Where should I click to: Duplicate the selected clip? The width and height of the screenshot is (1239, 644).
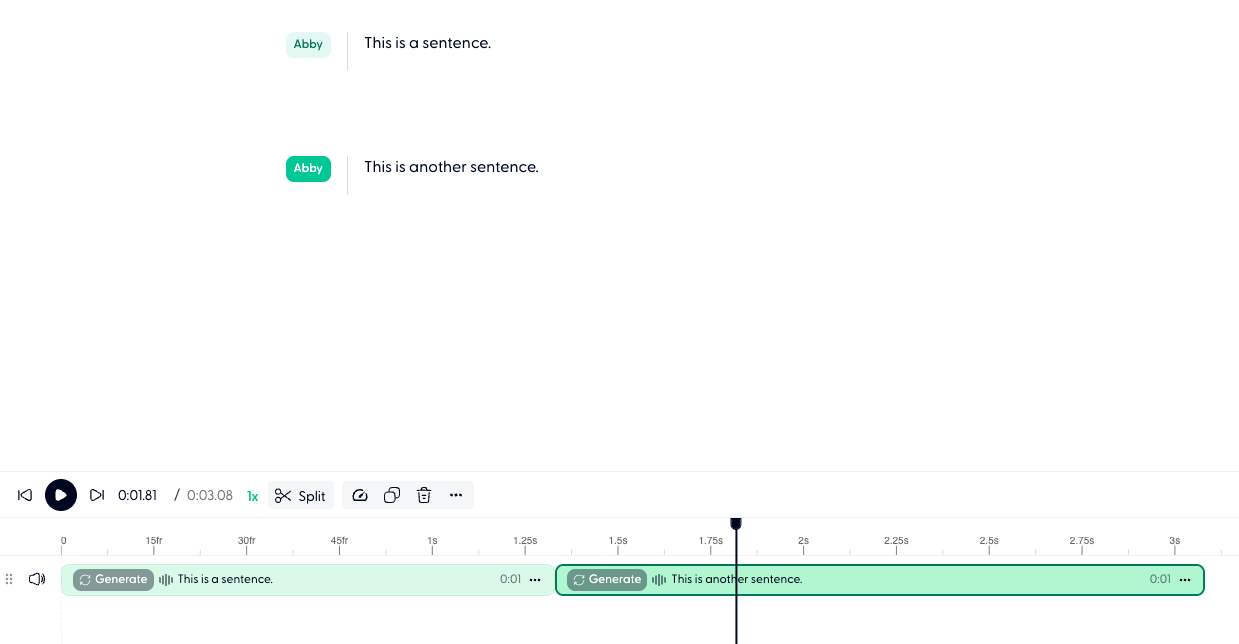coord(392,495)
